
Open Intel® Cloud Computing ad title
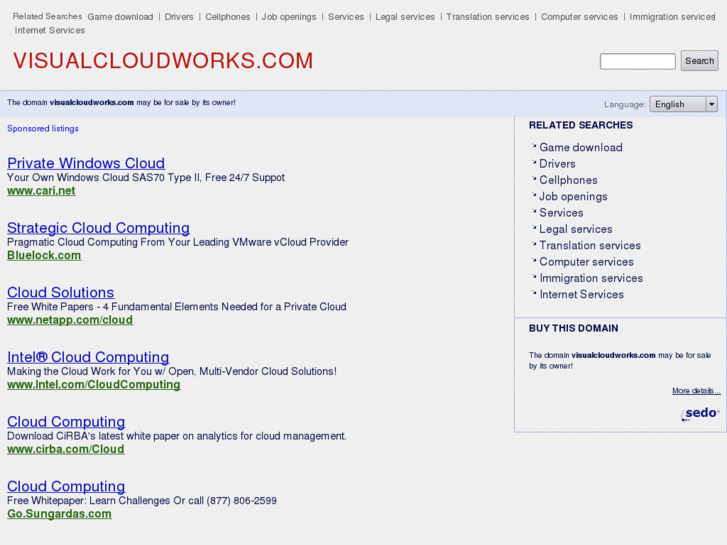pyautogui.click(x=88, y=357)
